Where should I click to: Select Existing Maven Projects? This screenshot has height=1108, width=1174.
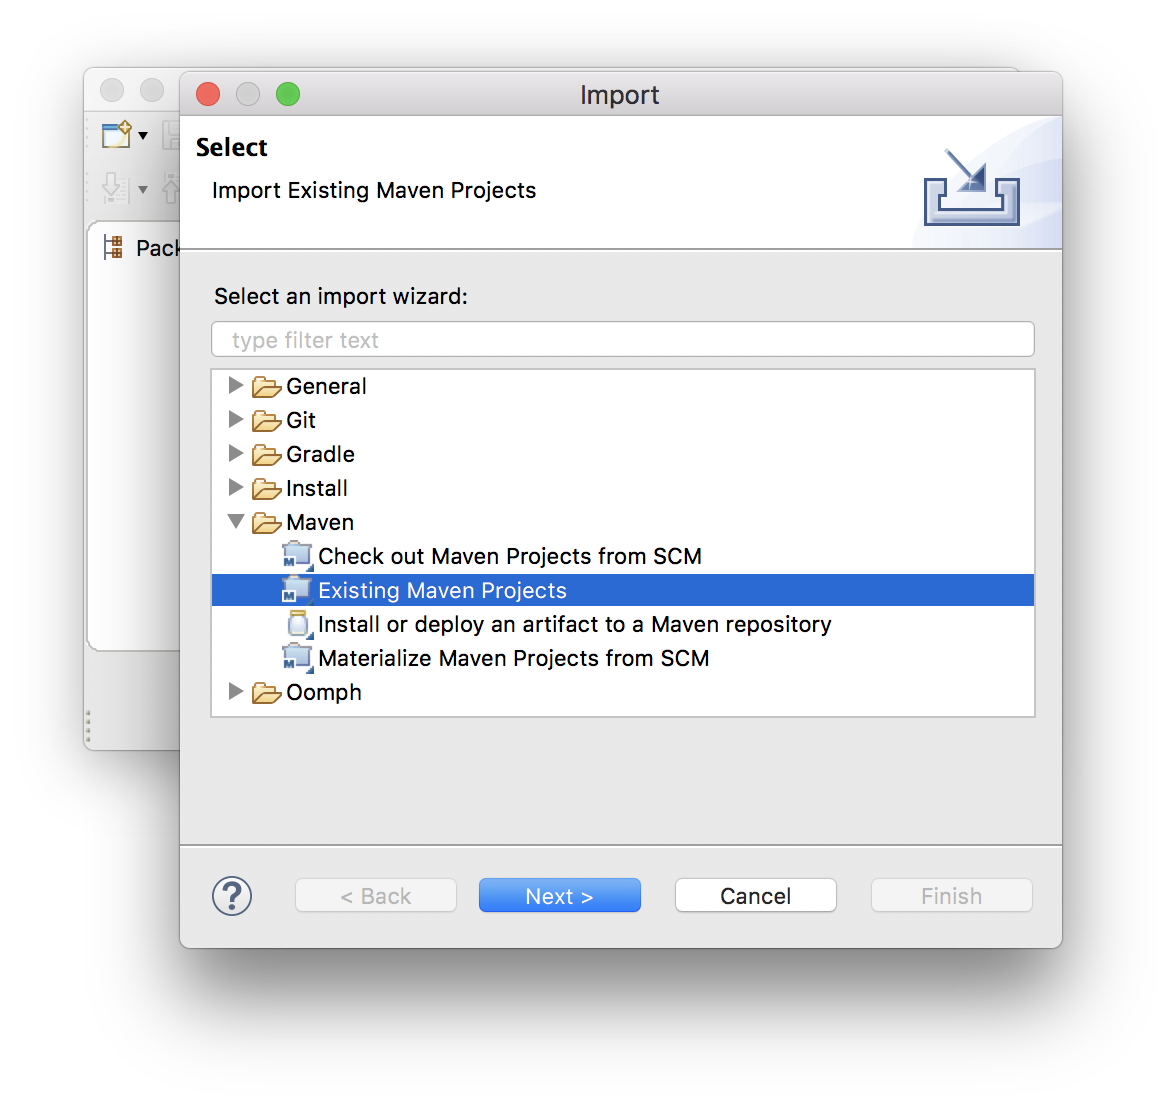[x=442, y=591]
